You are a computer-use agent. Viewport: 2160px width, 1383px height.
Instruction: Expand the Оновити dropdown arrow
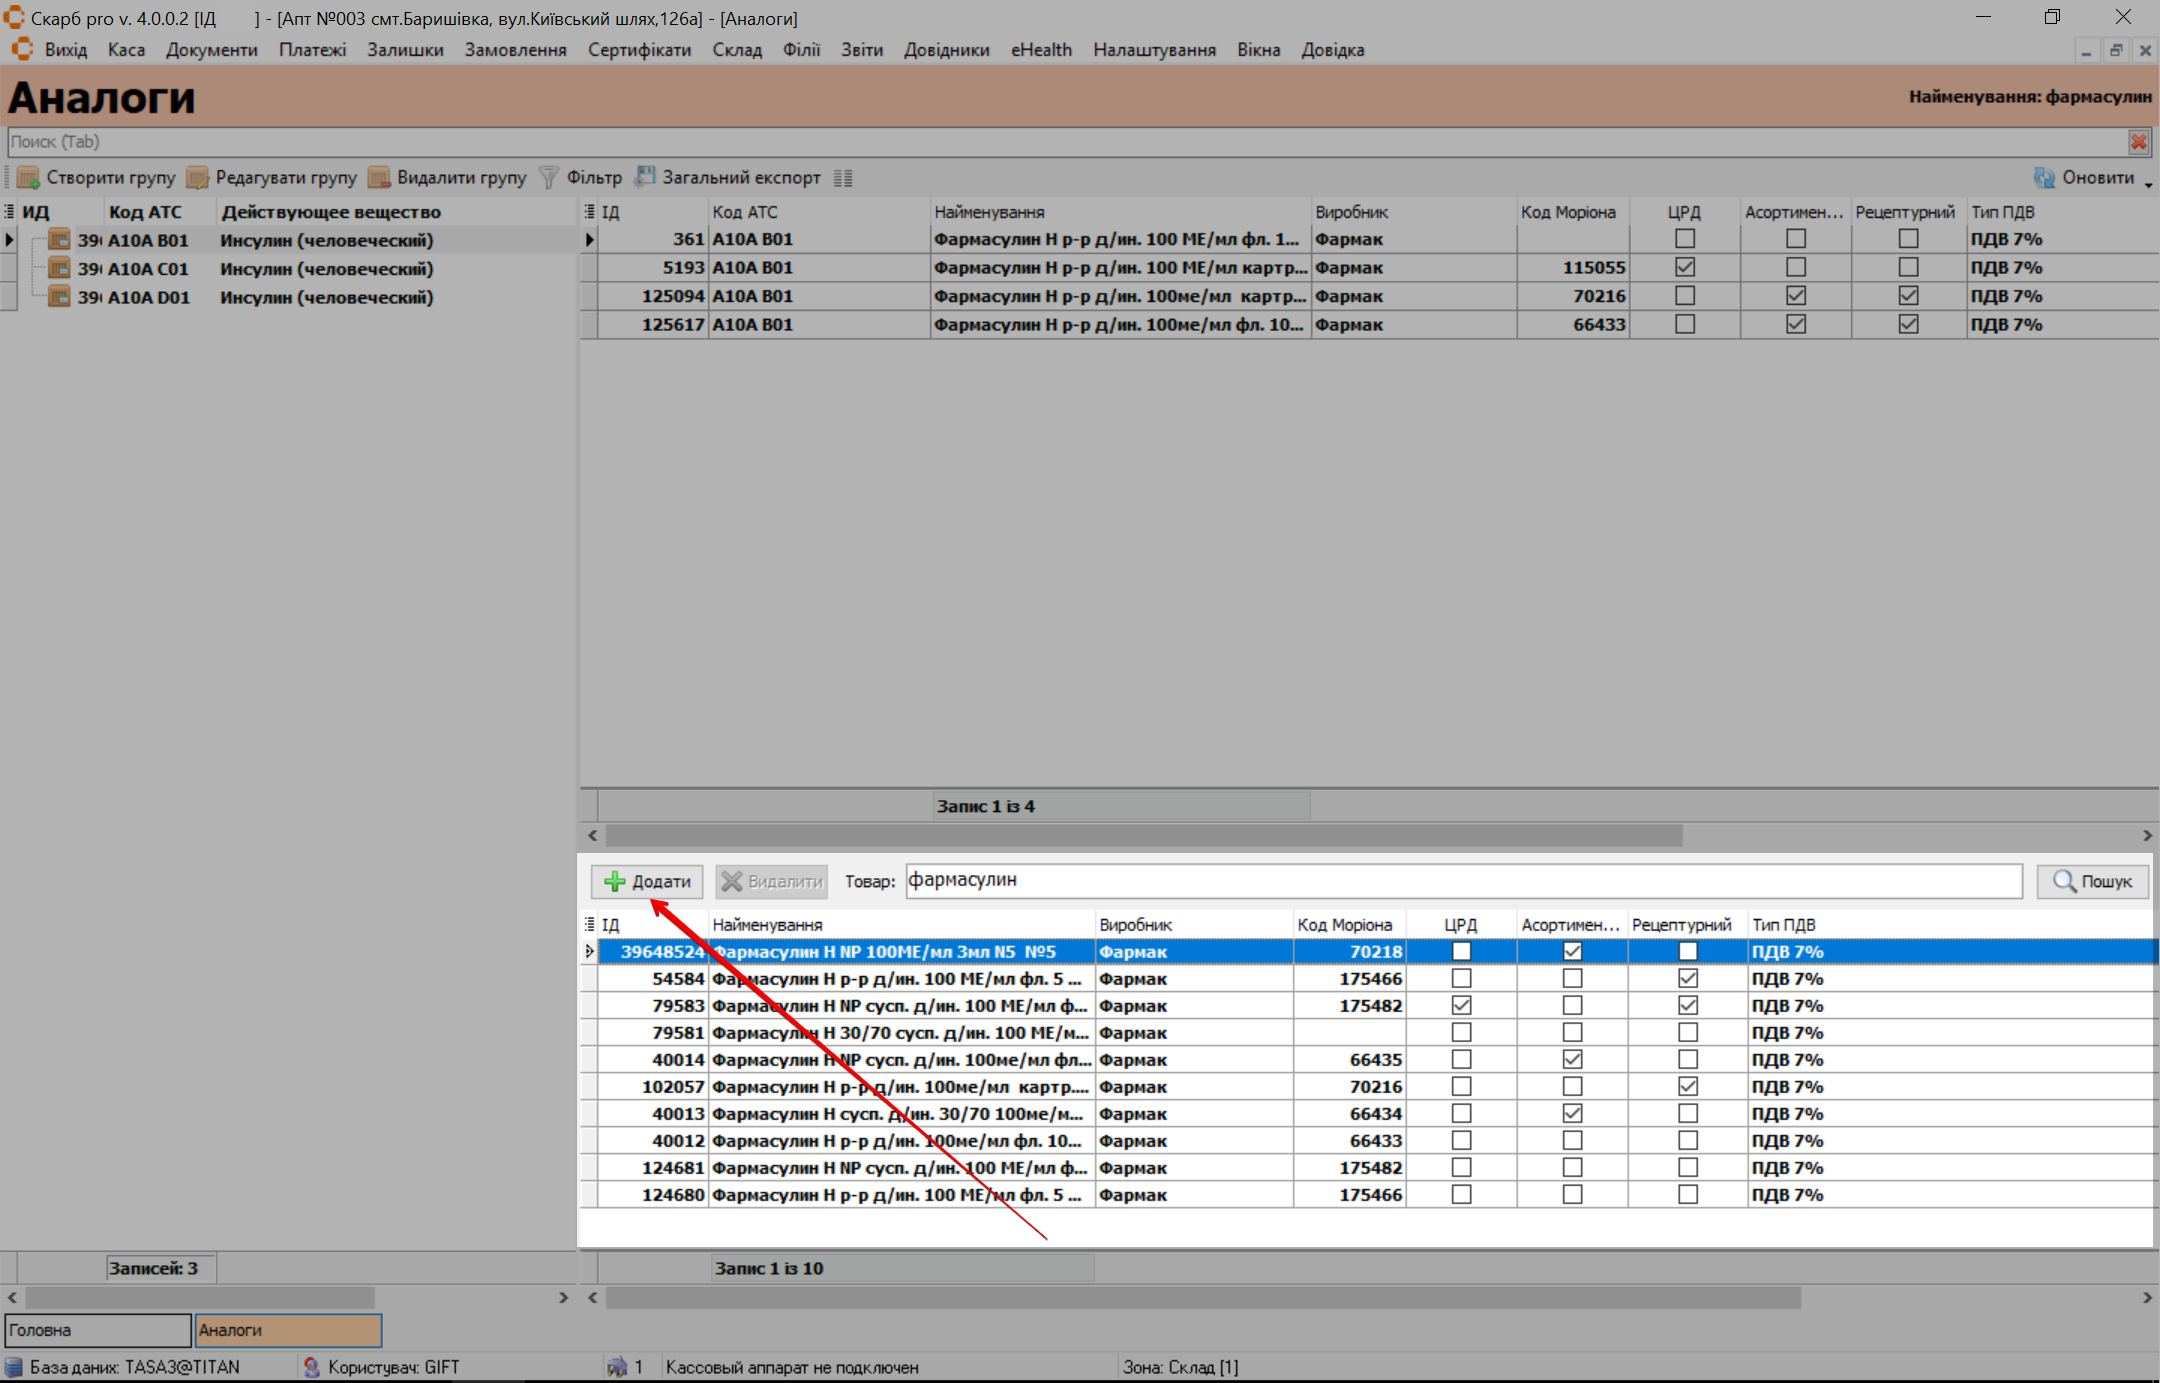click(2147, 183)
